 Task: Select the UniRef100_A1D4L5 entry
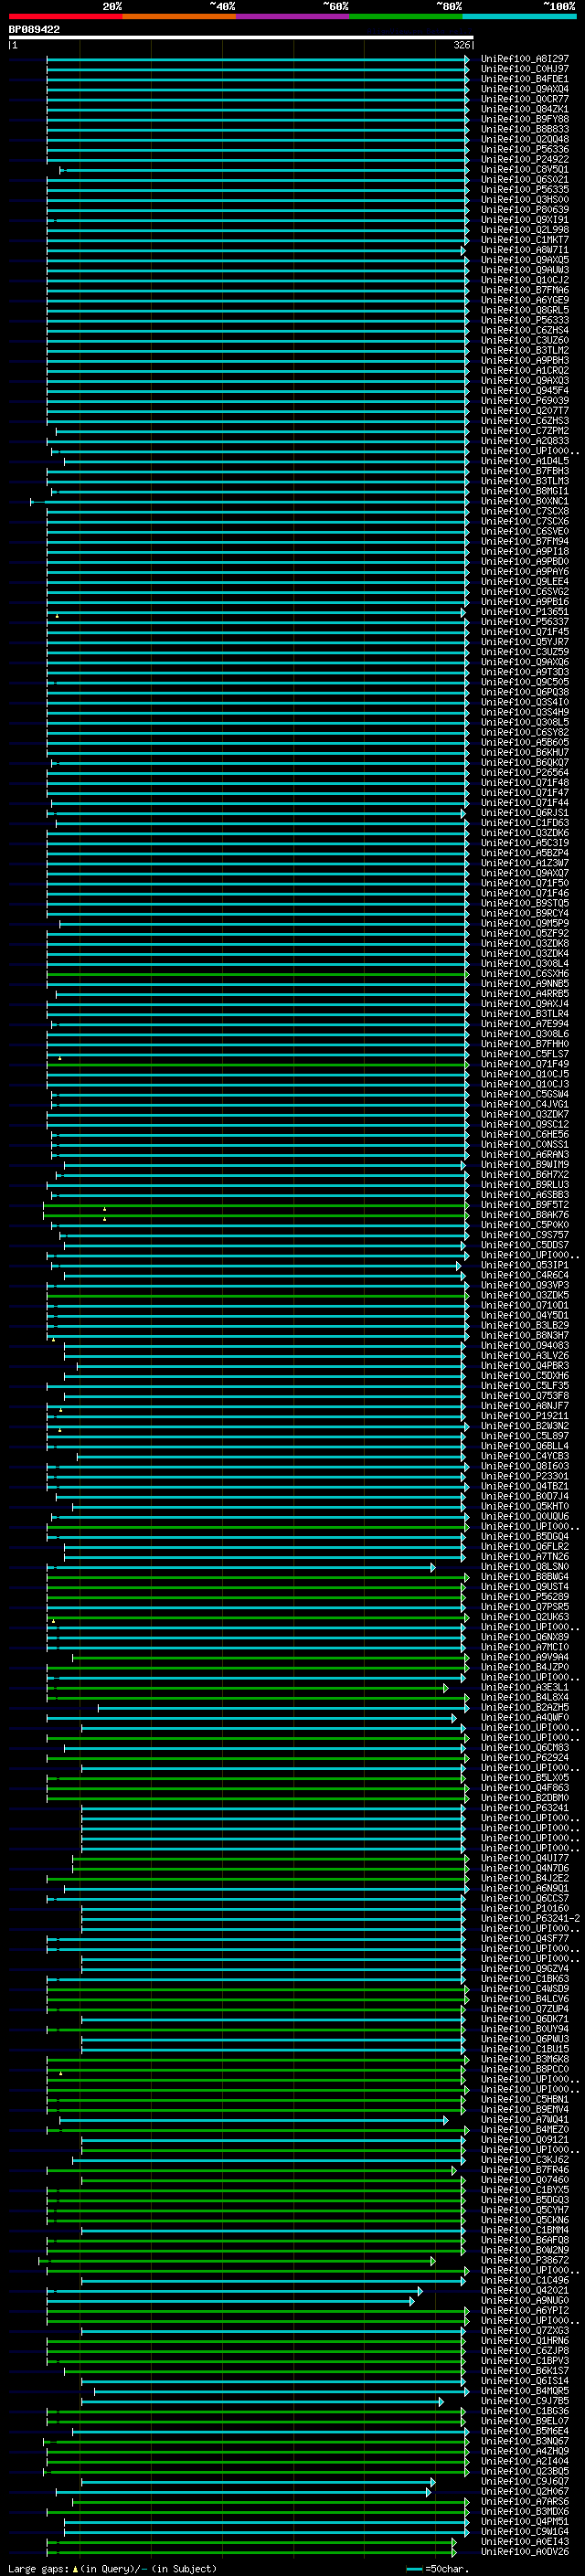click(525, 461)
